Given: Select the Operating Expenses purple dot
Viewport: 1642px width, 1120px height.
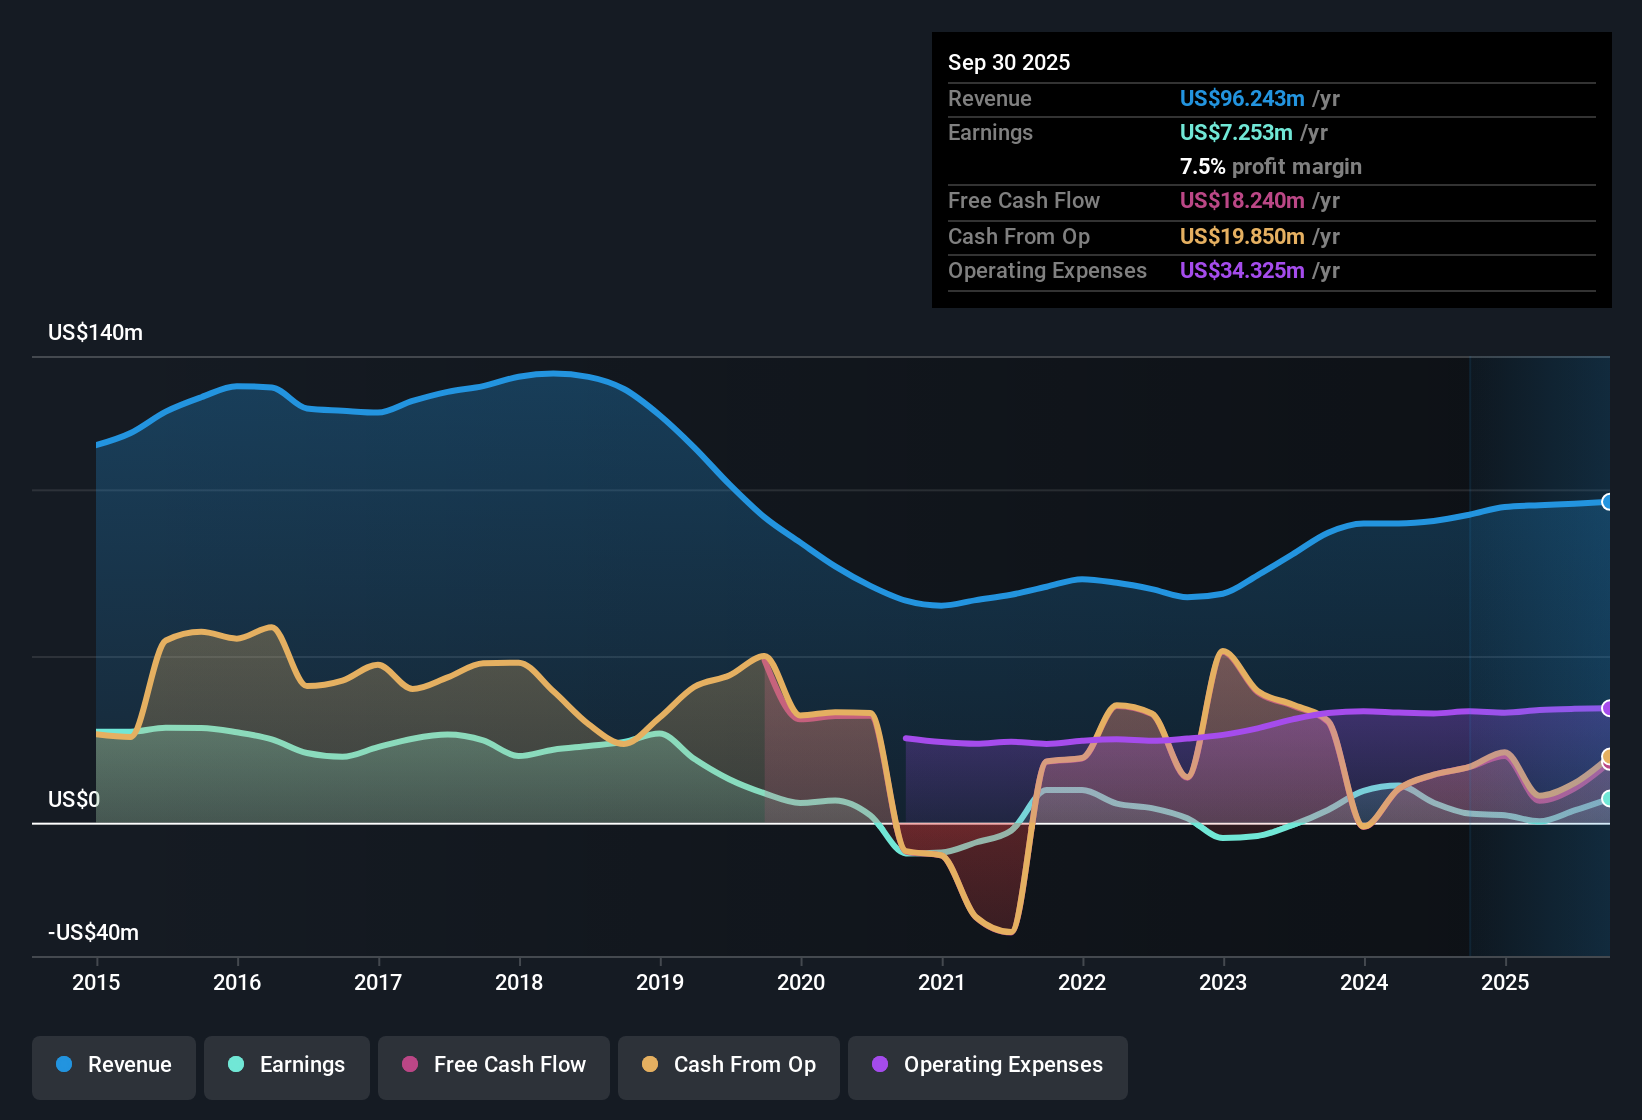Looking at the screenshot, I should point(878,1065).
